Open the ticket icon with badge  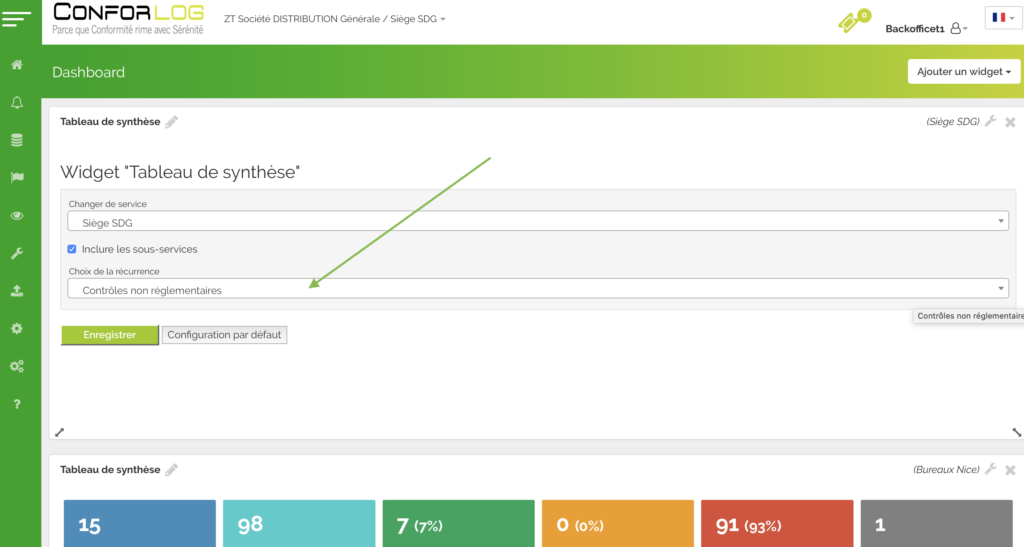coord(852,22)
